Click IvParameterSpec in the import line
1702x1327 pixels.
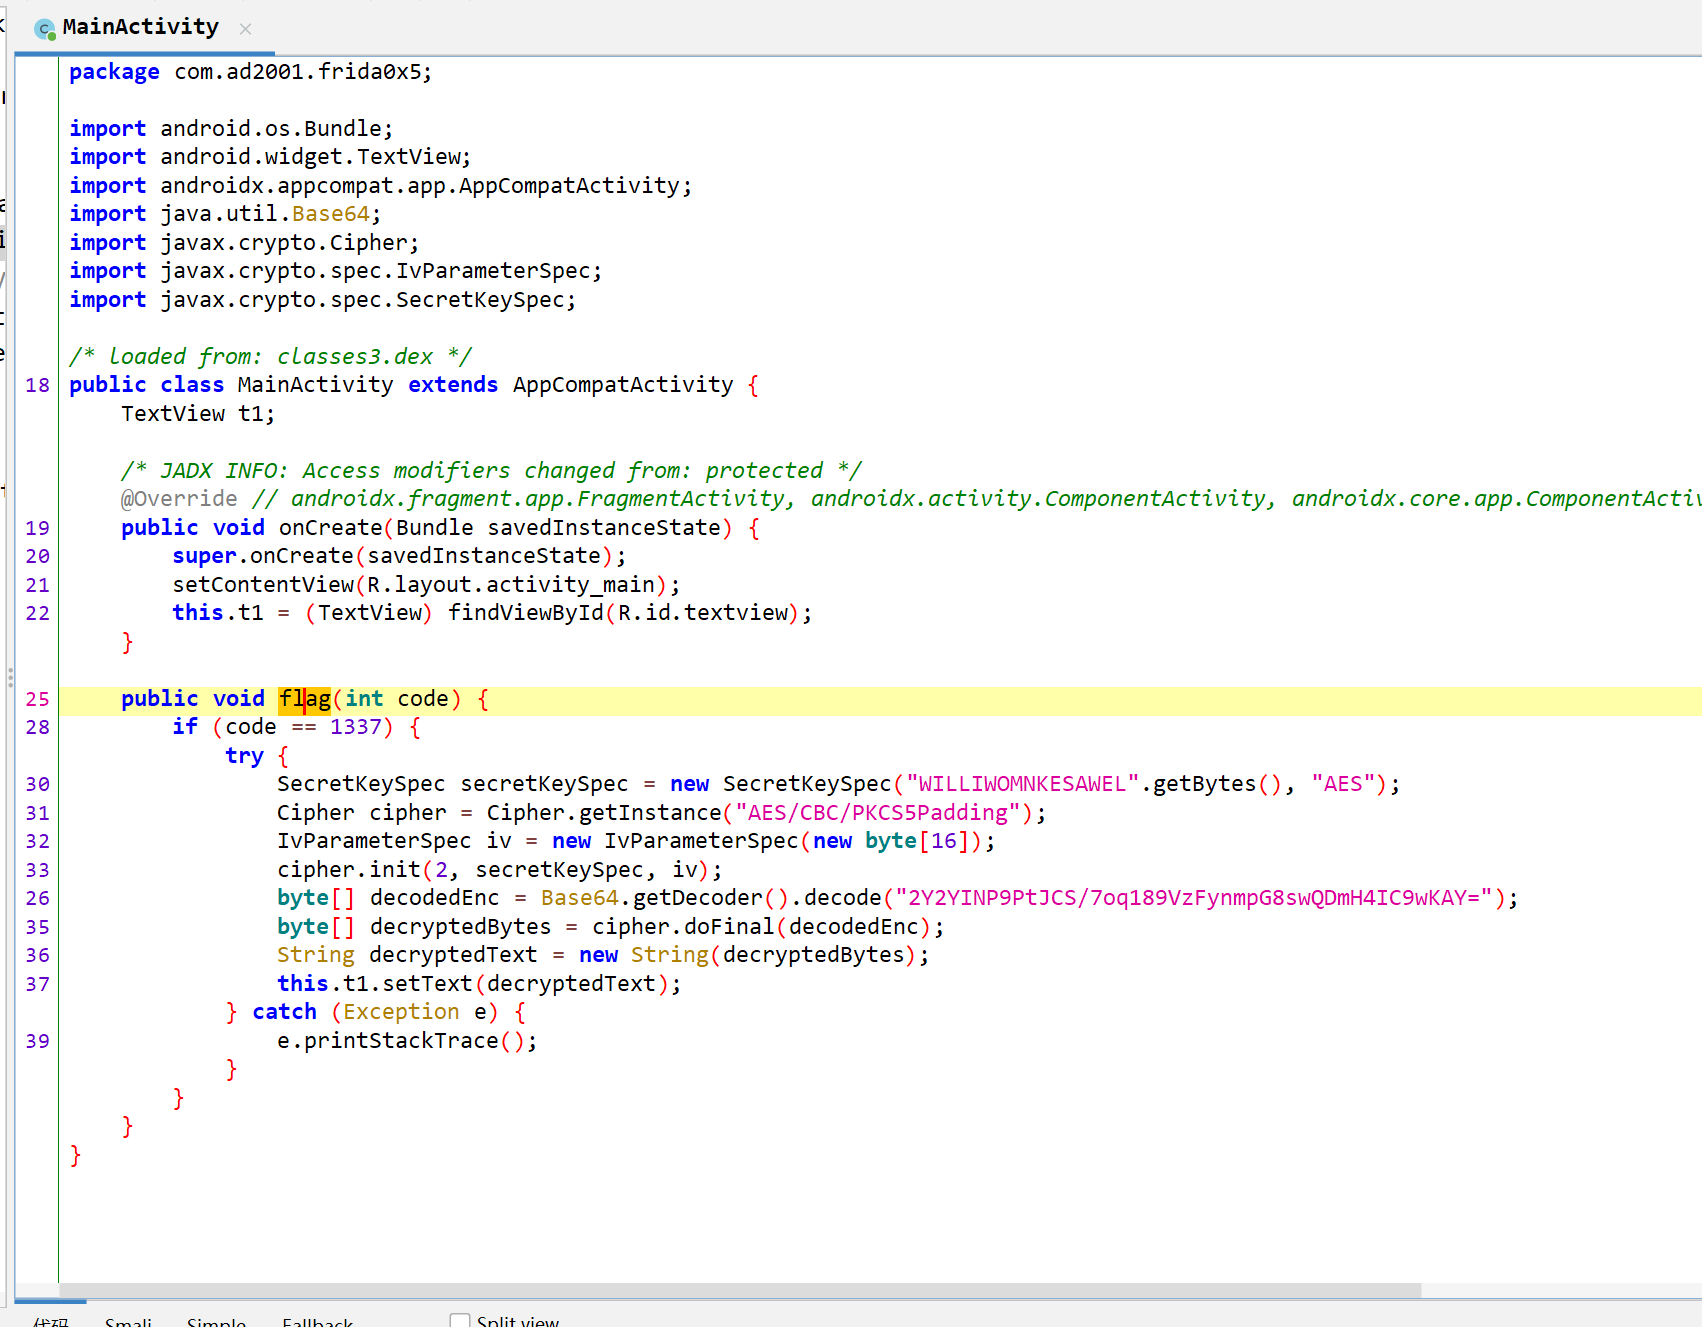pos(493,271)
